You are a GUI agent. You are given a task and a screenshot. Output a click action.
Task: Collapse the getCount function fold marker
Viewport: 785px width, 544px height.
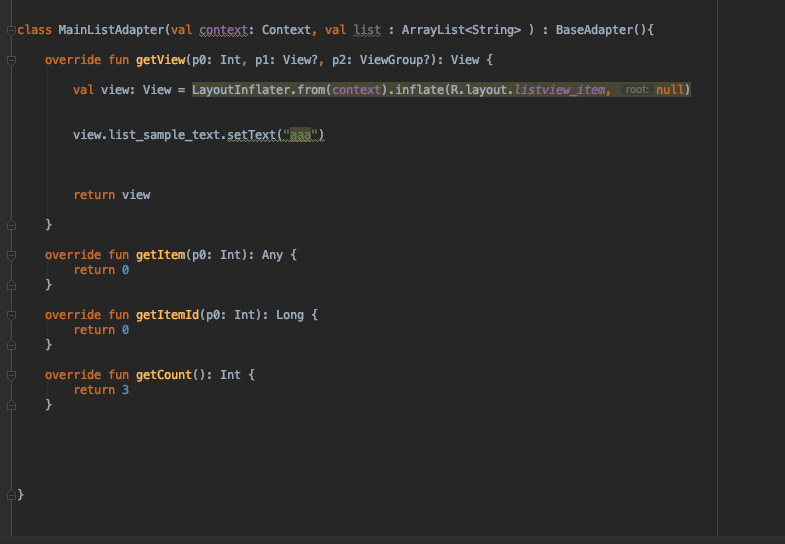(11, 375)
